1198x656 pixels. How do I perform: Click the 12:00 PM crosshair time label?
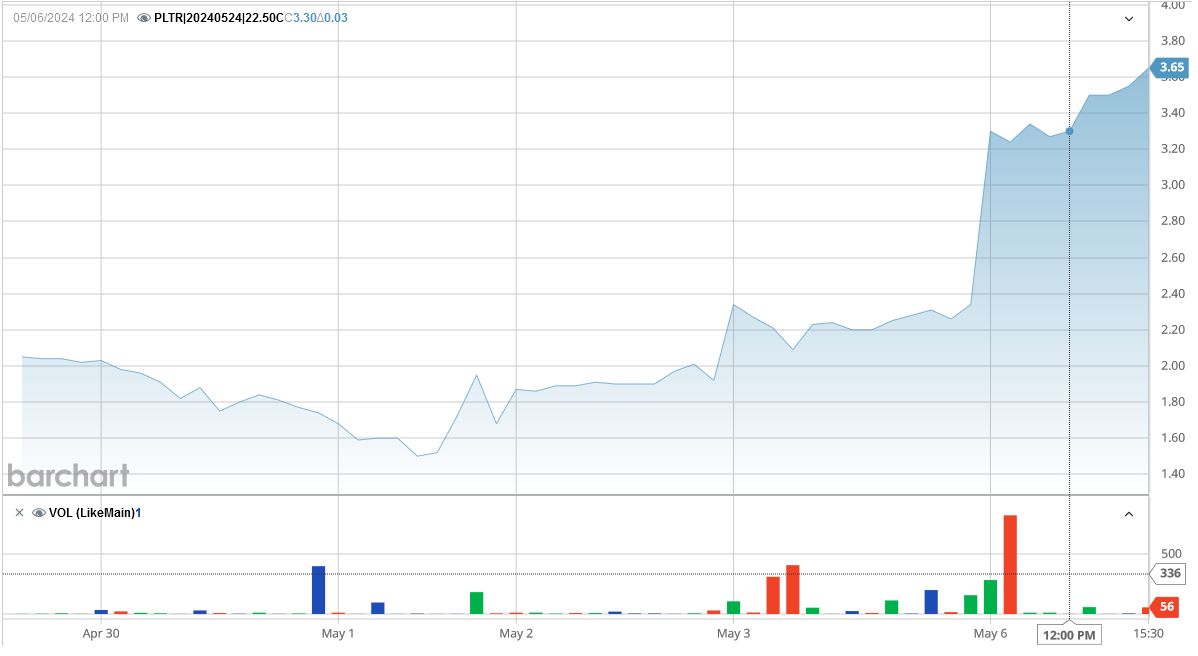pos(1069,634)
